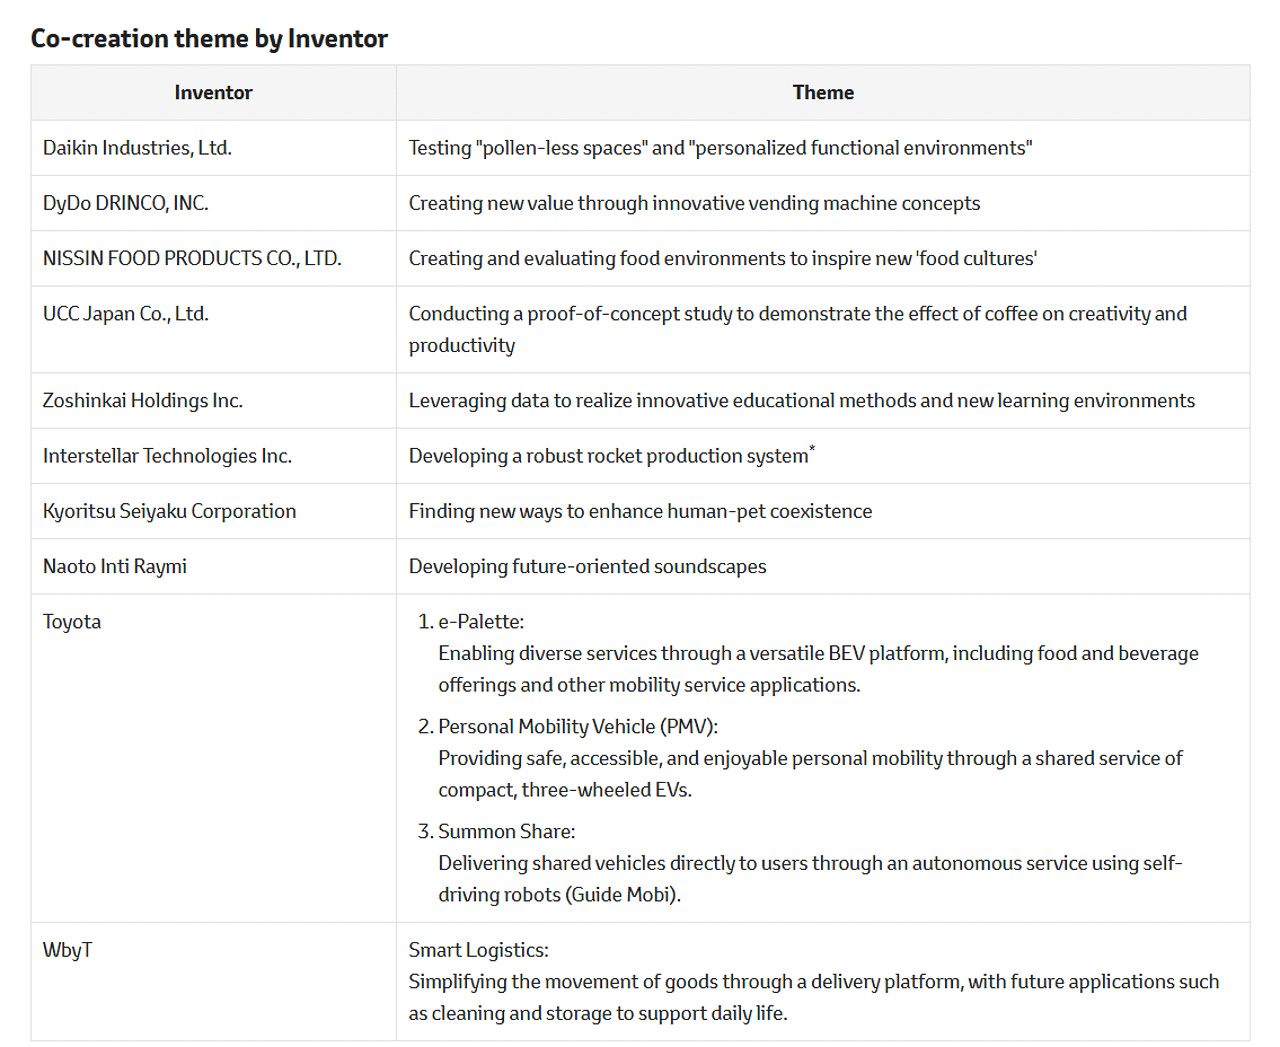
Task: Click the Theme column header
Action: tap(822, 93)
